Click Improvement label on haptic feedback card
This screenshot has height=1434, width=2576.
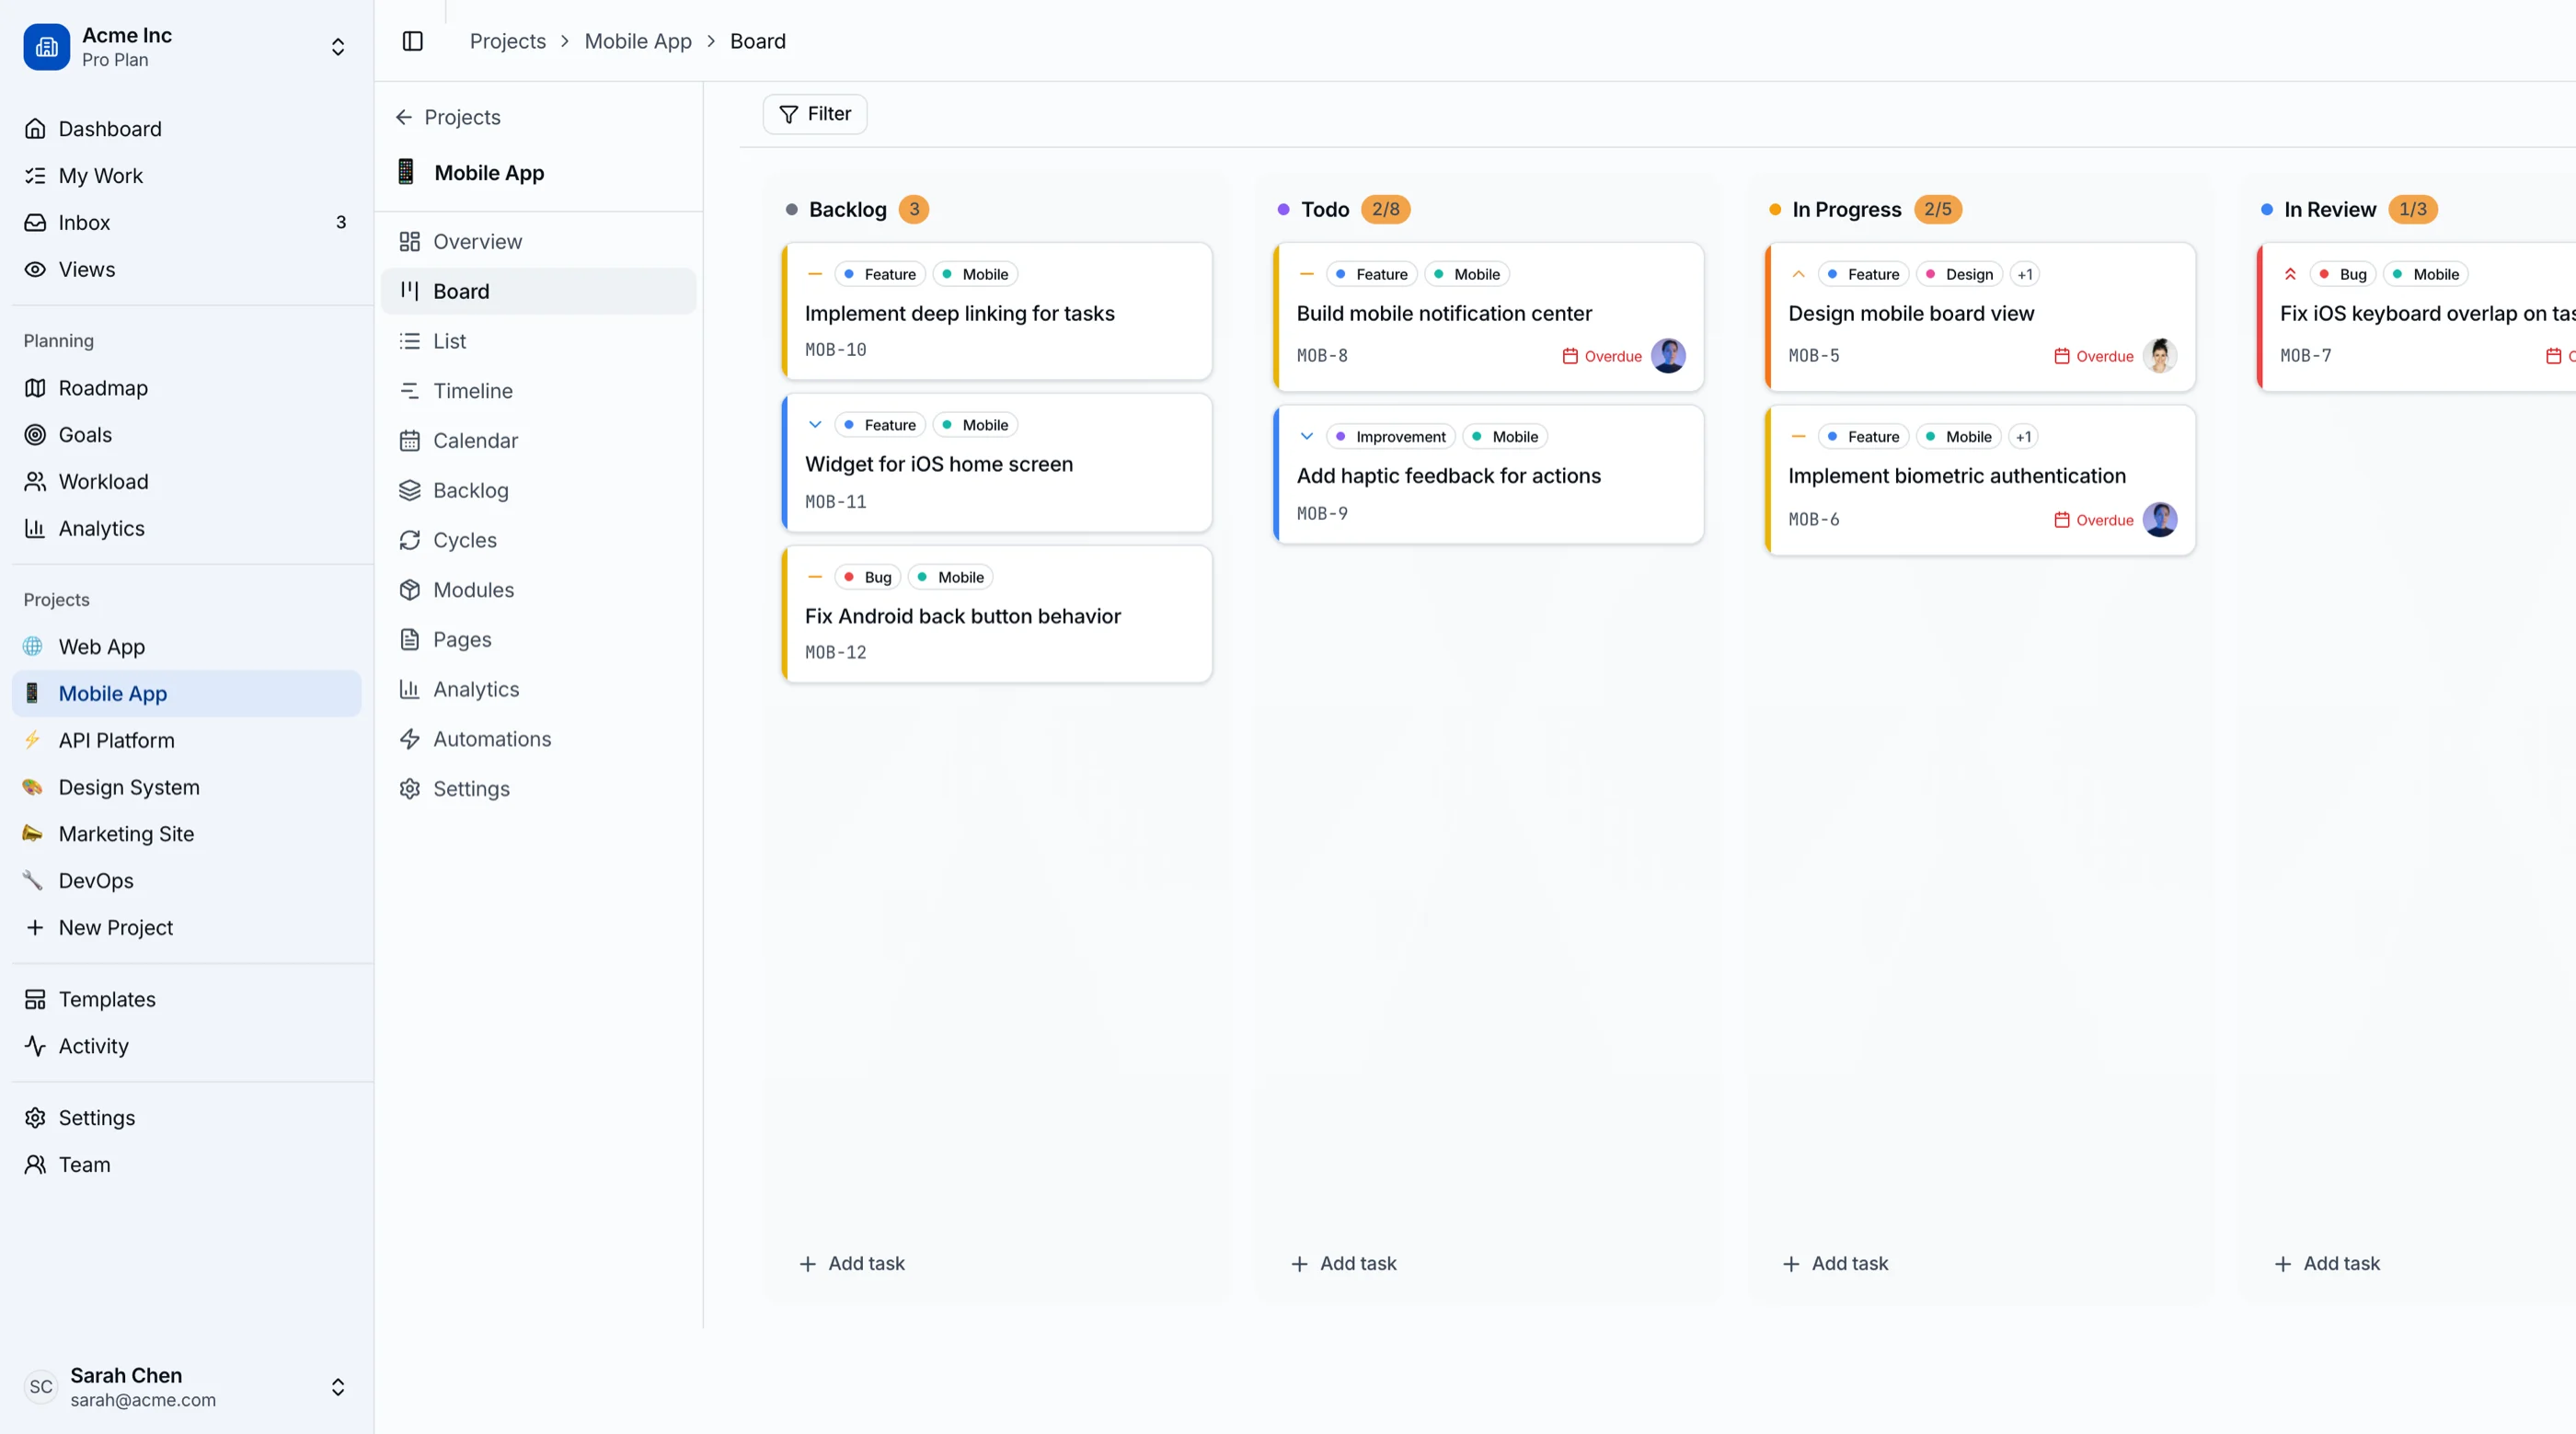point(1391,437)
